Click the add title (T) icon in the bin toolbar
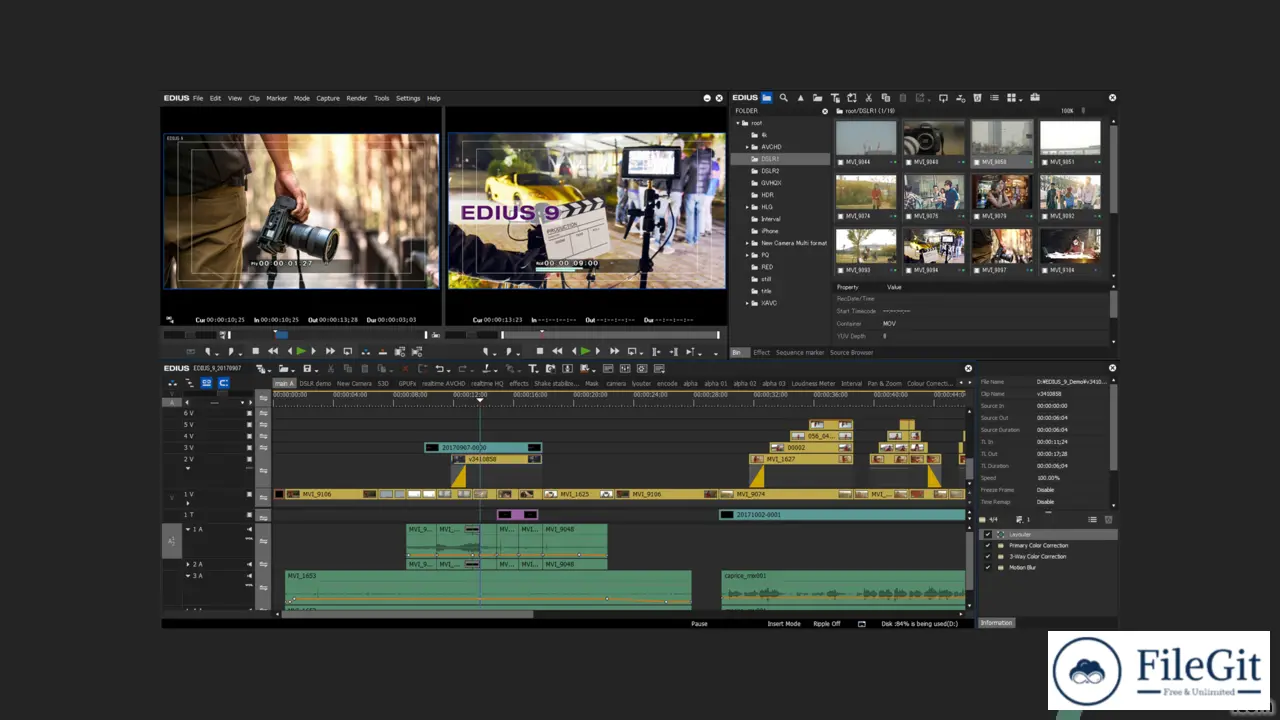 tap(835, 98)
